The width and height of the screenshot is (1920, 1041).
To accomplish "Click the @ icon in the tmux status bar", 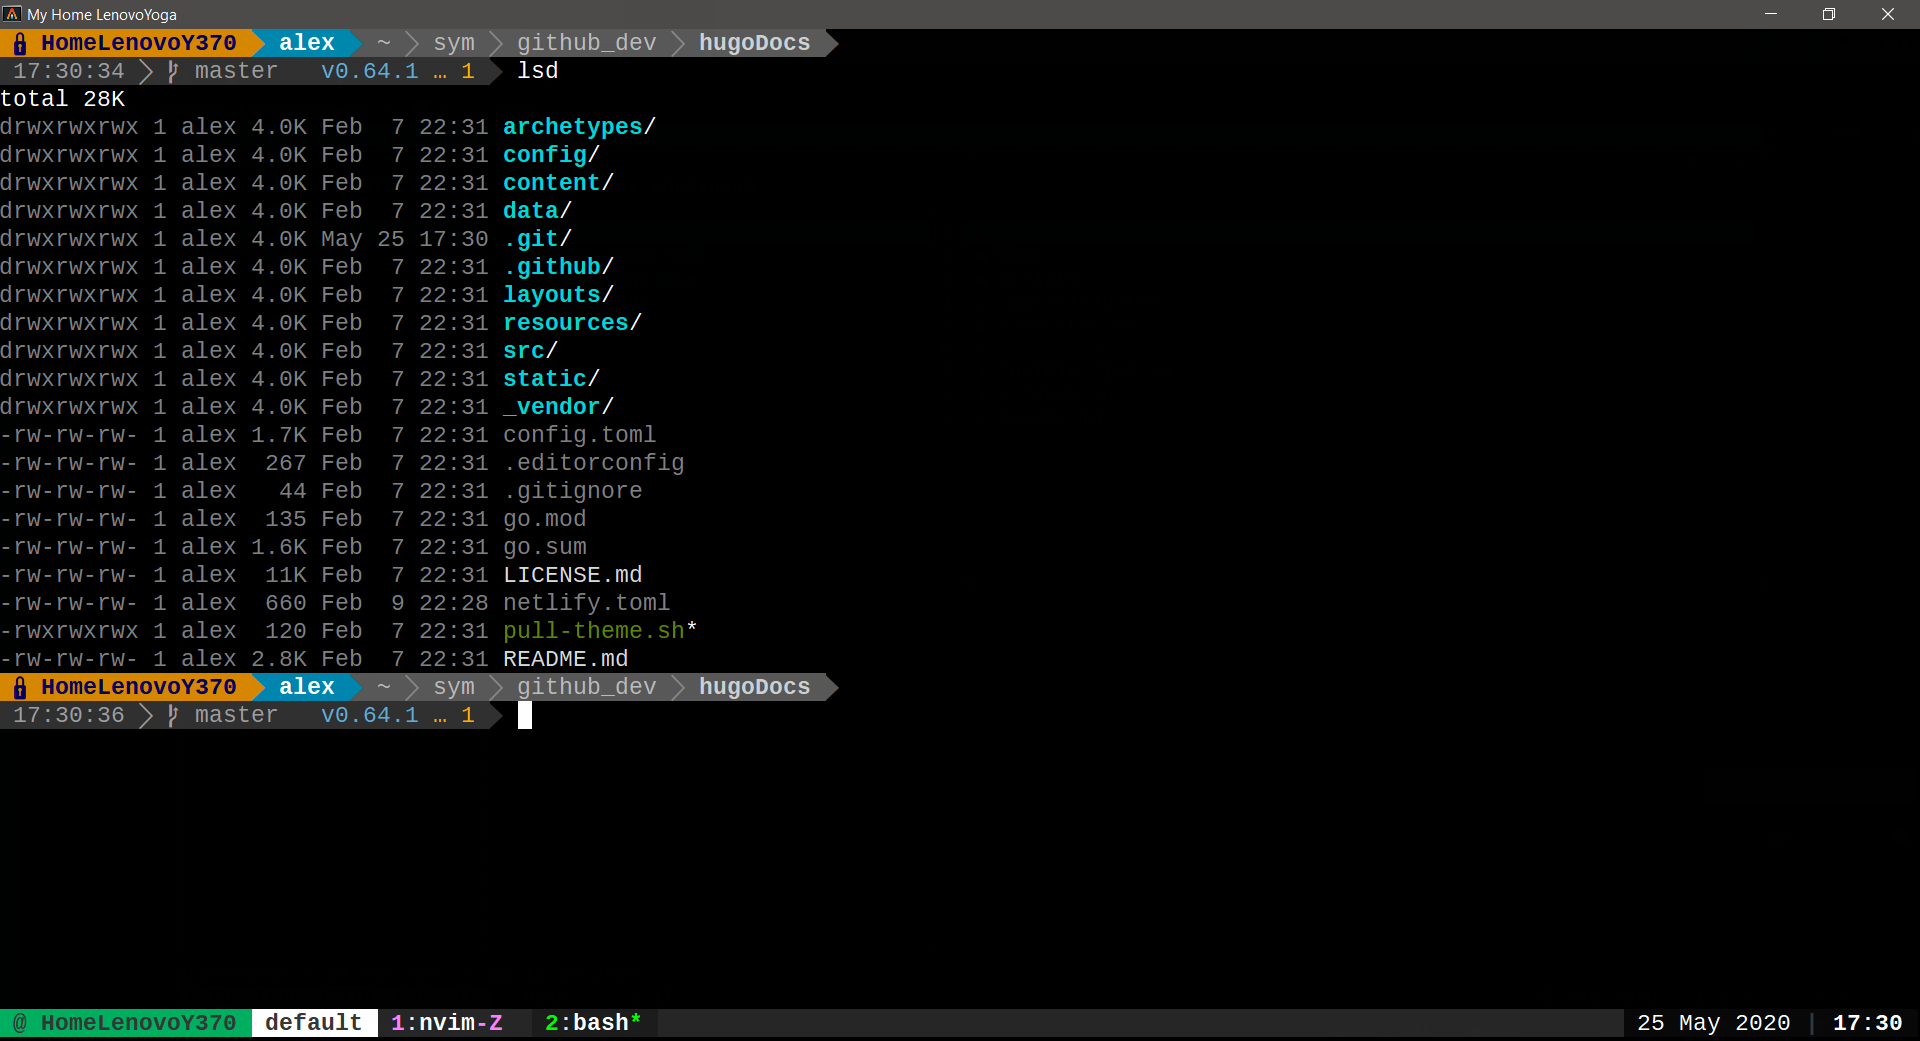I will pos(20,1023).
